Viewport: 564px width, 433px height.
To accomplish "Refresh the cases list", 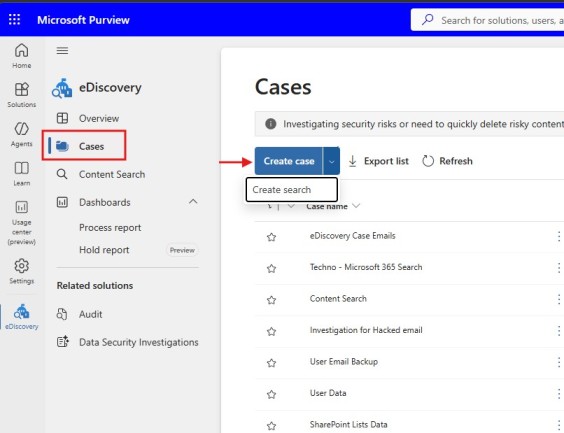I will click(447, 161).
